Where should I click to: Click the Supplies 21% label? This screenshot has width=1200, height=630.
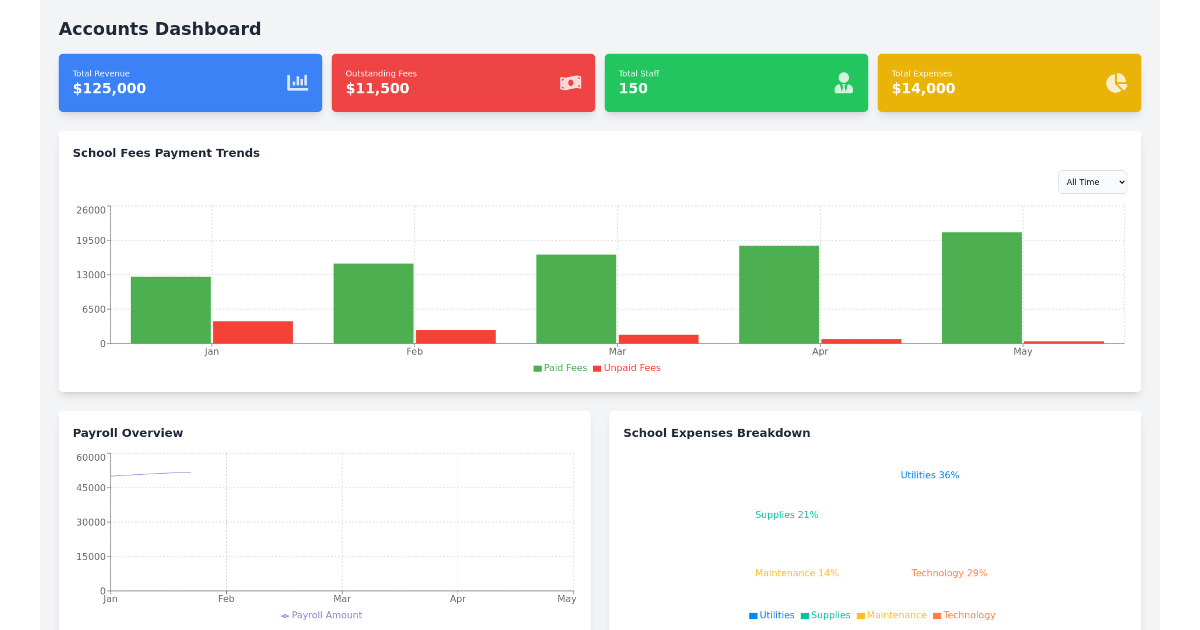(787, 514)
